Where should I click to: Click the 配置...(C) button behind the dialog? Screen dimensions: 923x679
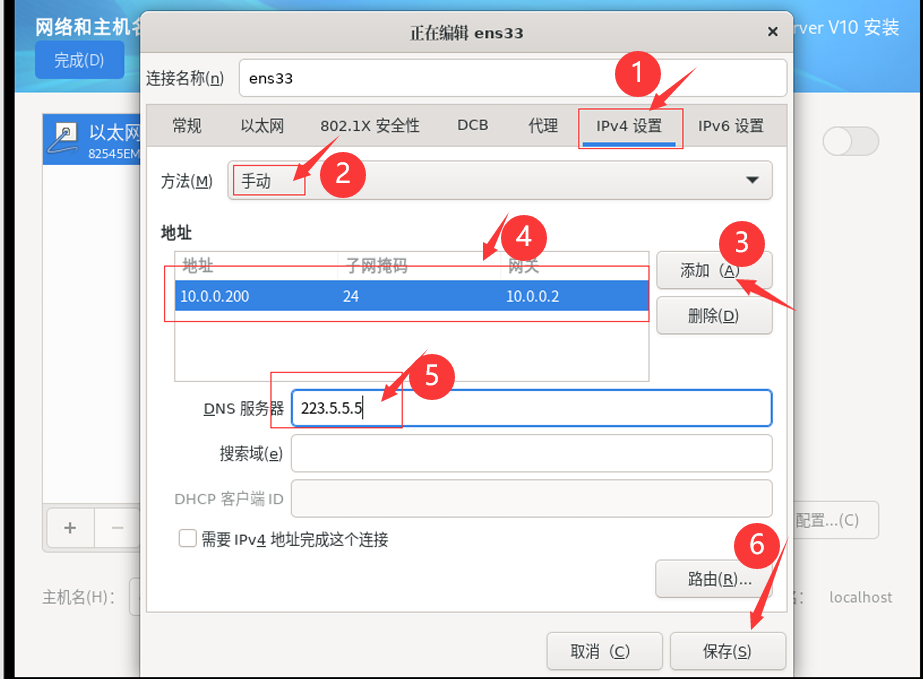pyautogui.click(x=835, y=521)
